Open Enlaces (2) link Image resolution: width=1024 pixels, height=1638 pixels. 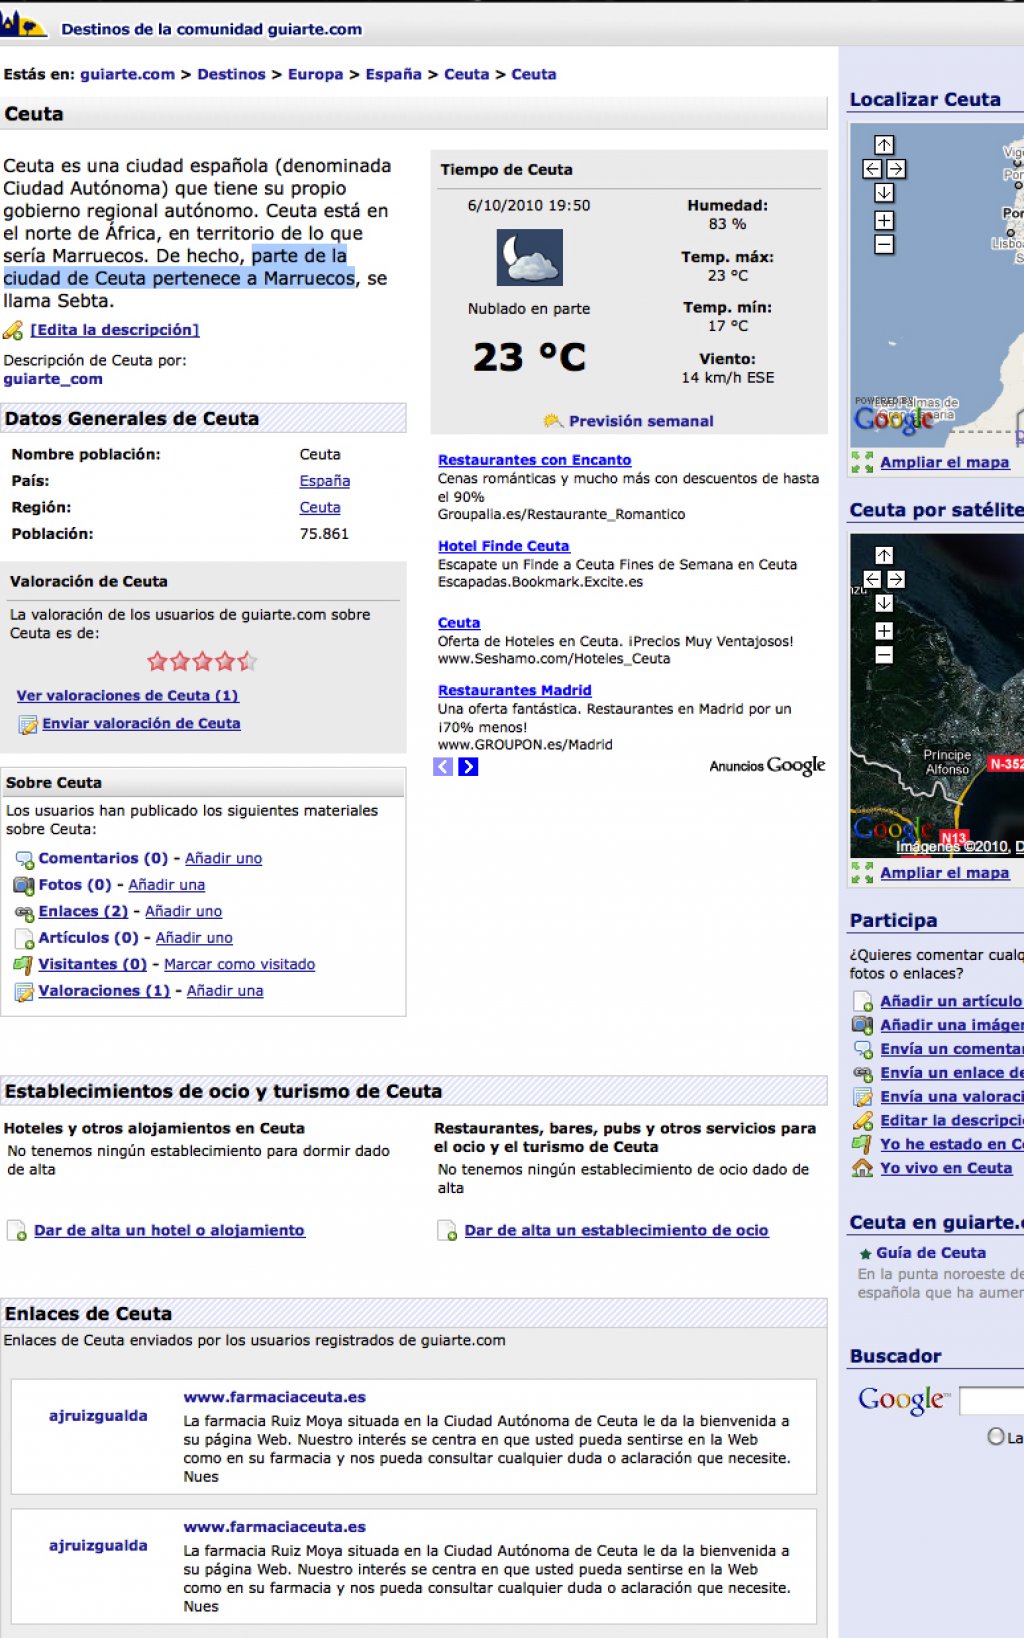click(83, 911)
